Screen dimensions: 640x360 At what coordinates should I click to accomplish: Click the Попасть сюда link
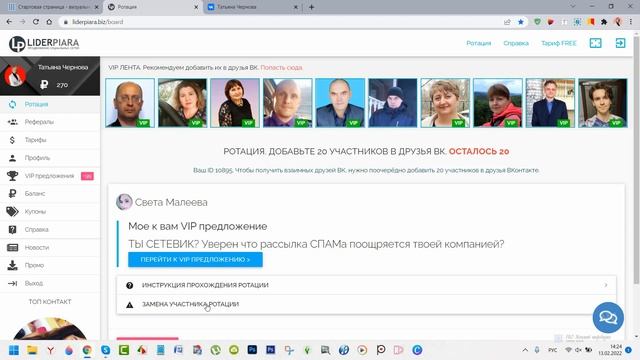(x=281, y=67)
